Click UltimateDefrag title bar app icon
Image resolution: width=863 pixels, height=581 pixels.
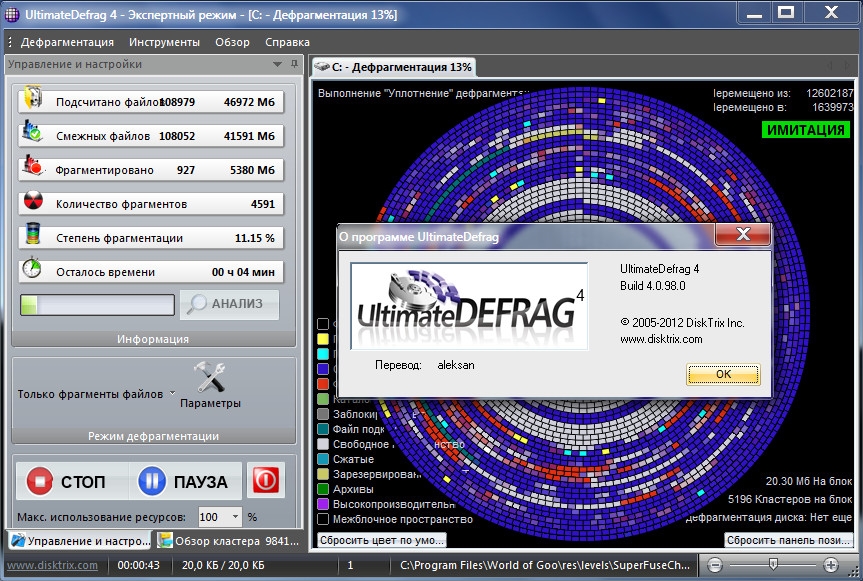pos(12,15)
